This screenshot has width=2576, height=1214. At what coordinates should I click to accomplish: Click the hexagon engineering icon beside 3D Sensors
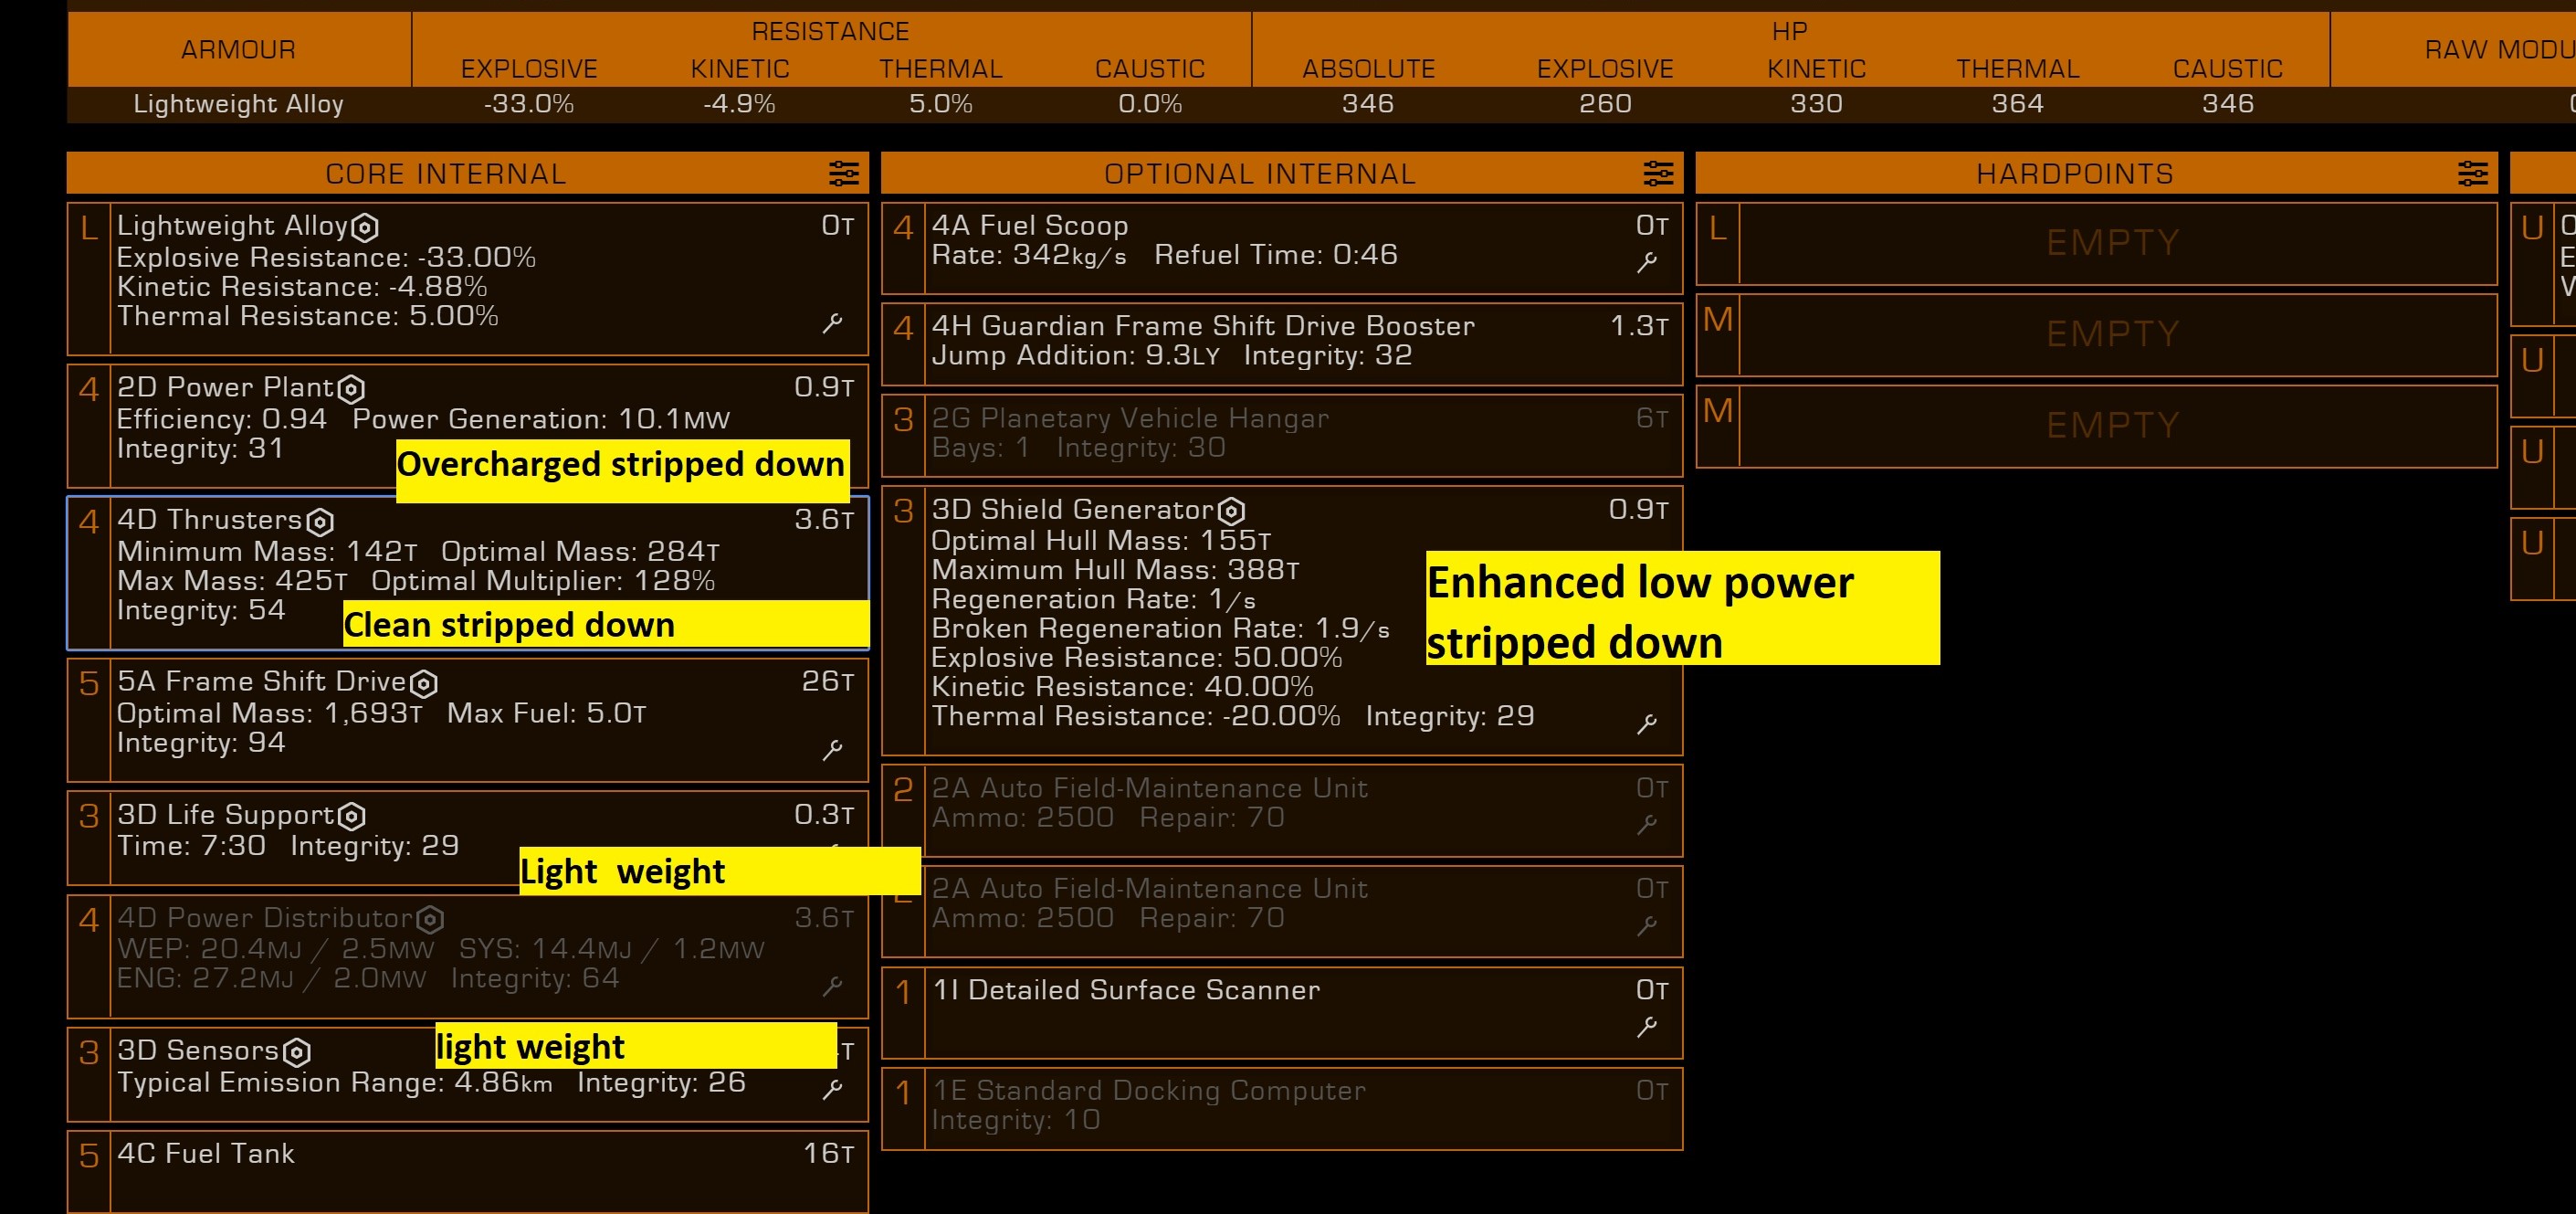(297, 1053)
